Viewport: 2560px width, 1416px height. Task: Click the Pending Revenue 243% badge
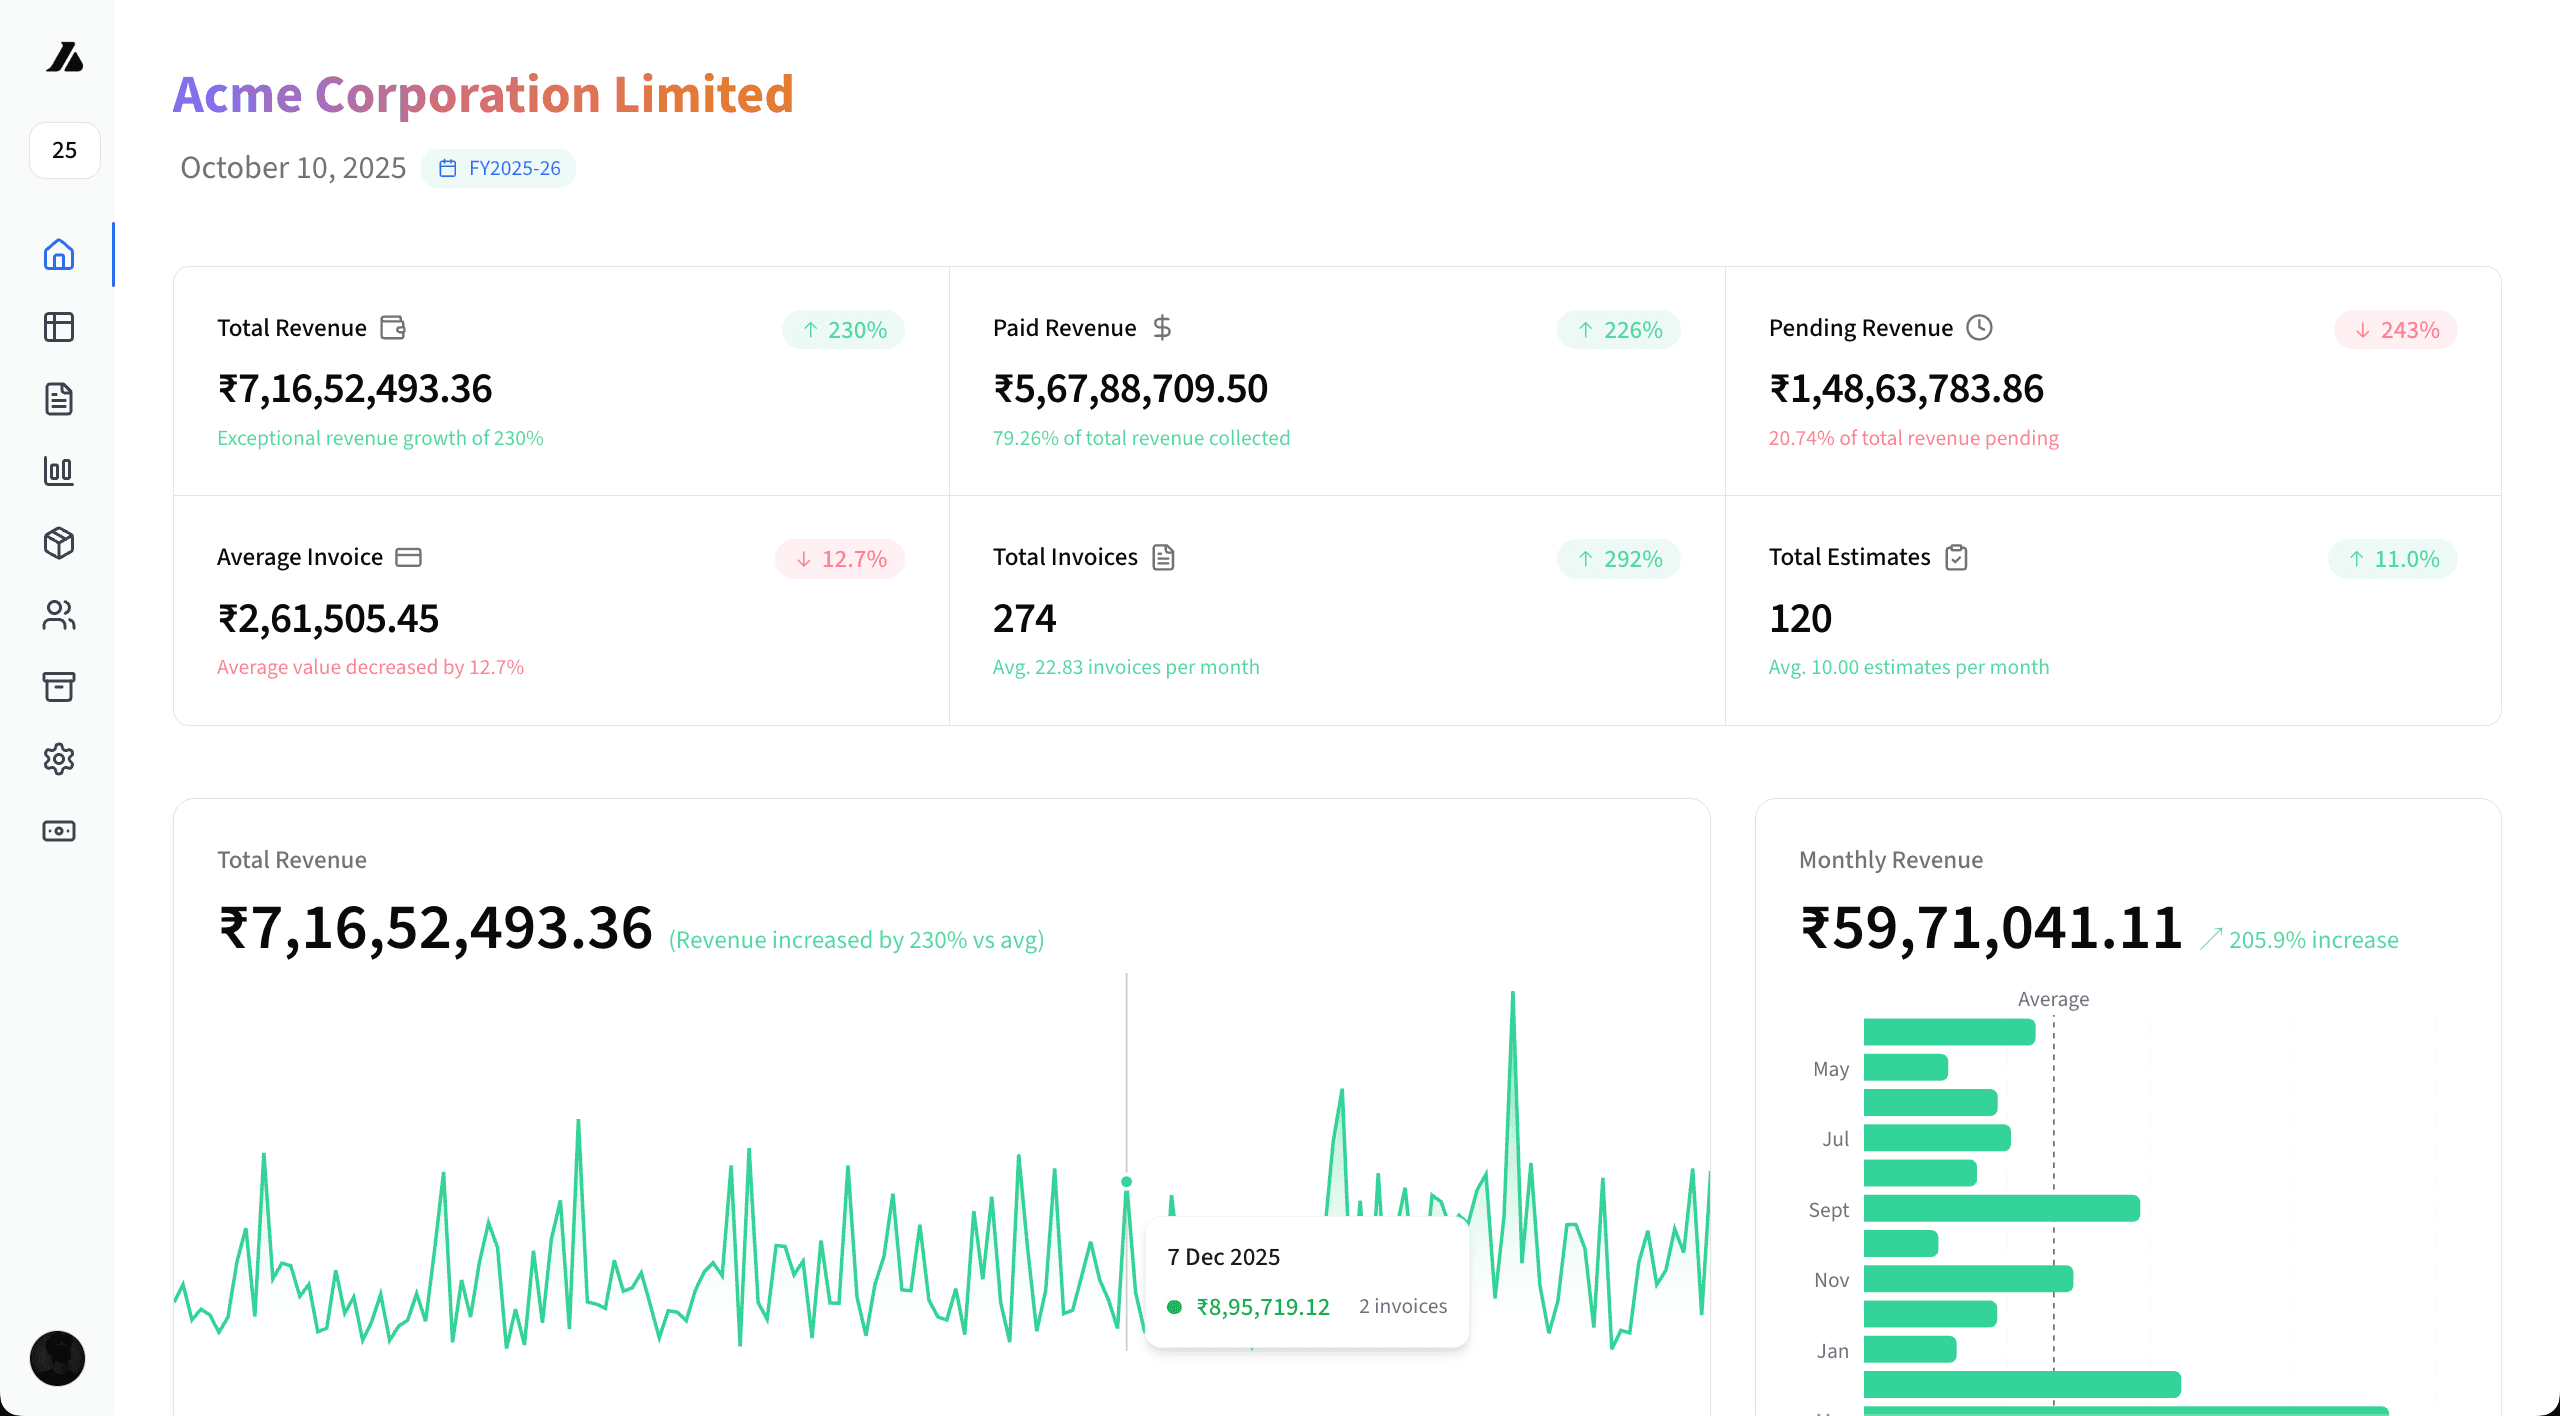click(2396, 330)
